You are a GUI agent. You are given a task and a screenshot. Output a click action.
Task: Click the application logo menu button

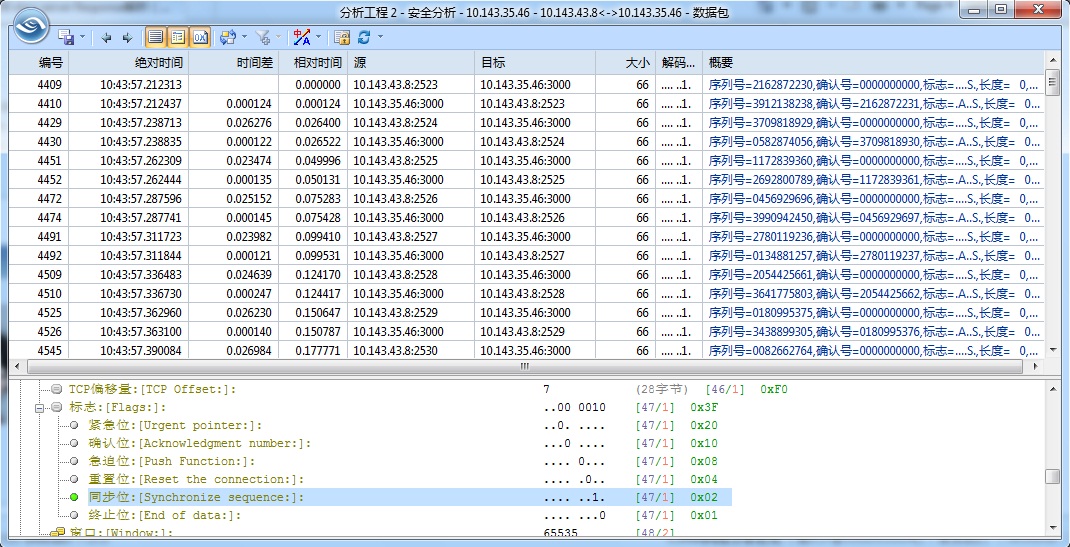point(30,25)
